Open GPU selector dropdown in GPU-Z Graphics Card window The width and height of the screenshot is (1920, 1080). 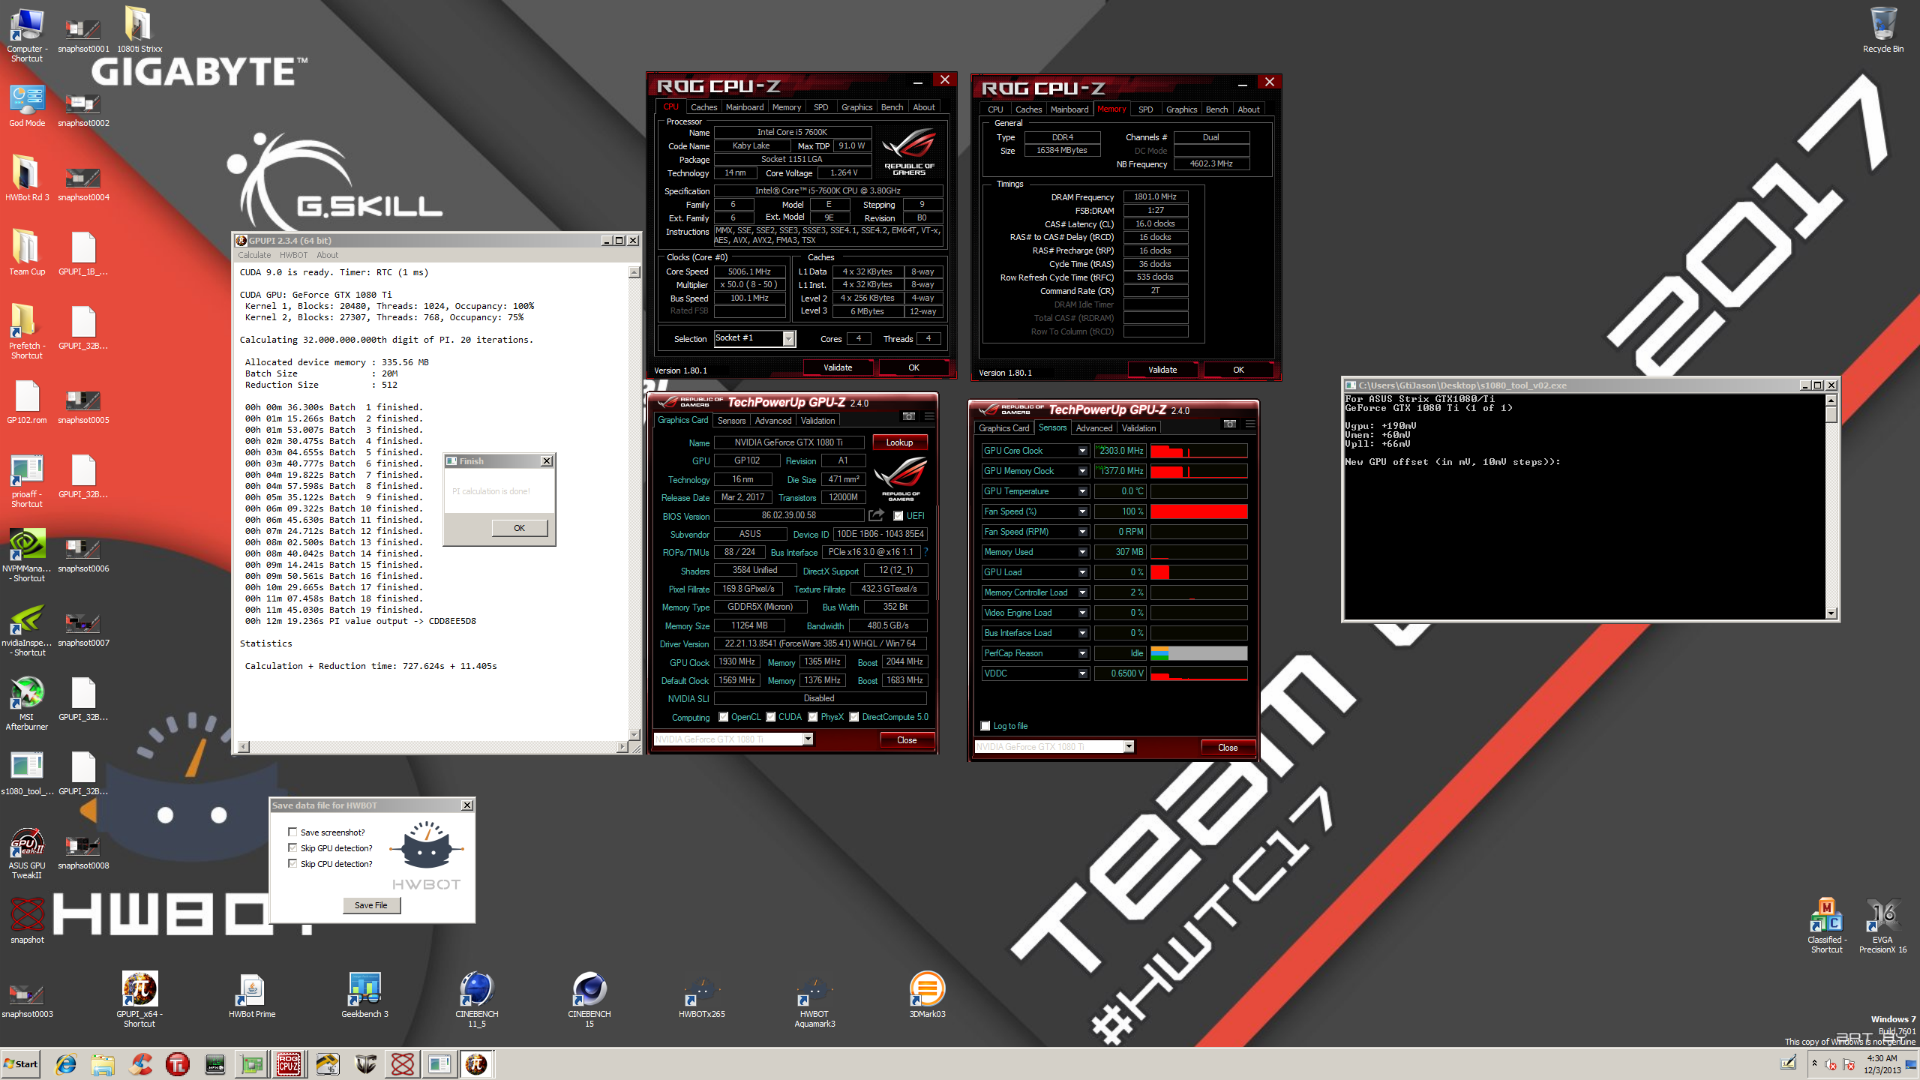807,739
